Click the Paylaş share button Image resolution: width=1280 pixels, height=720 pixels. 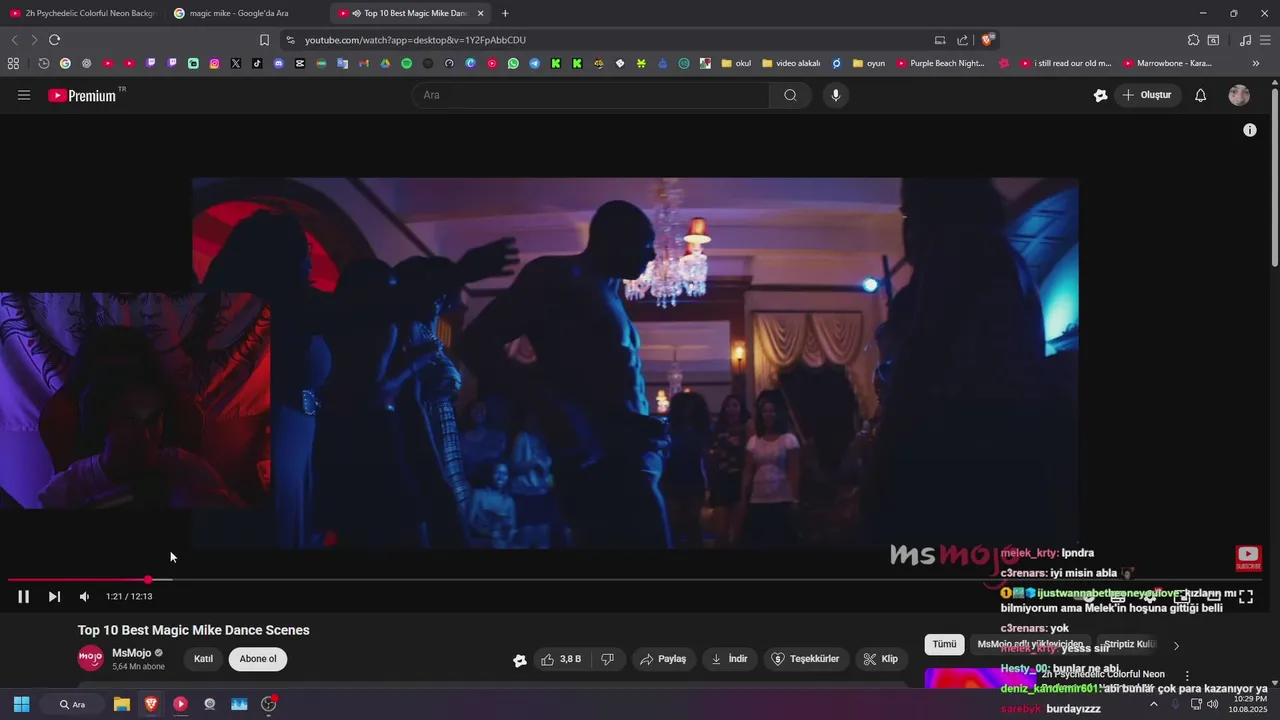point(663,659)
